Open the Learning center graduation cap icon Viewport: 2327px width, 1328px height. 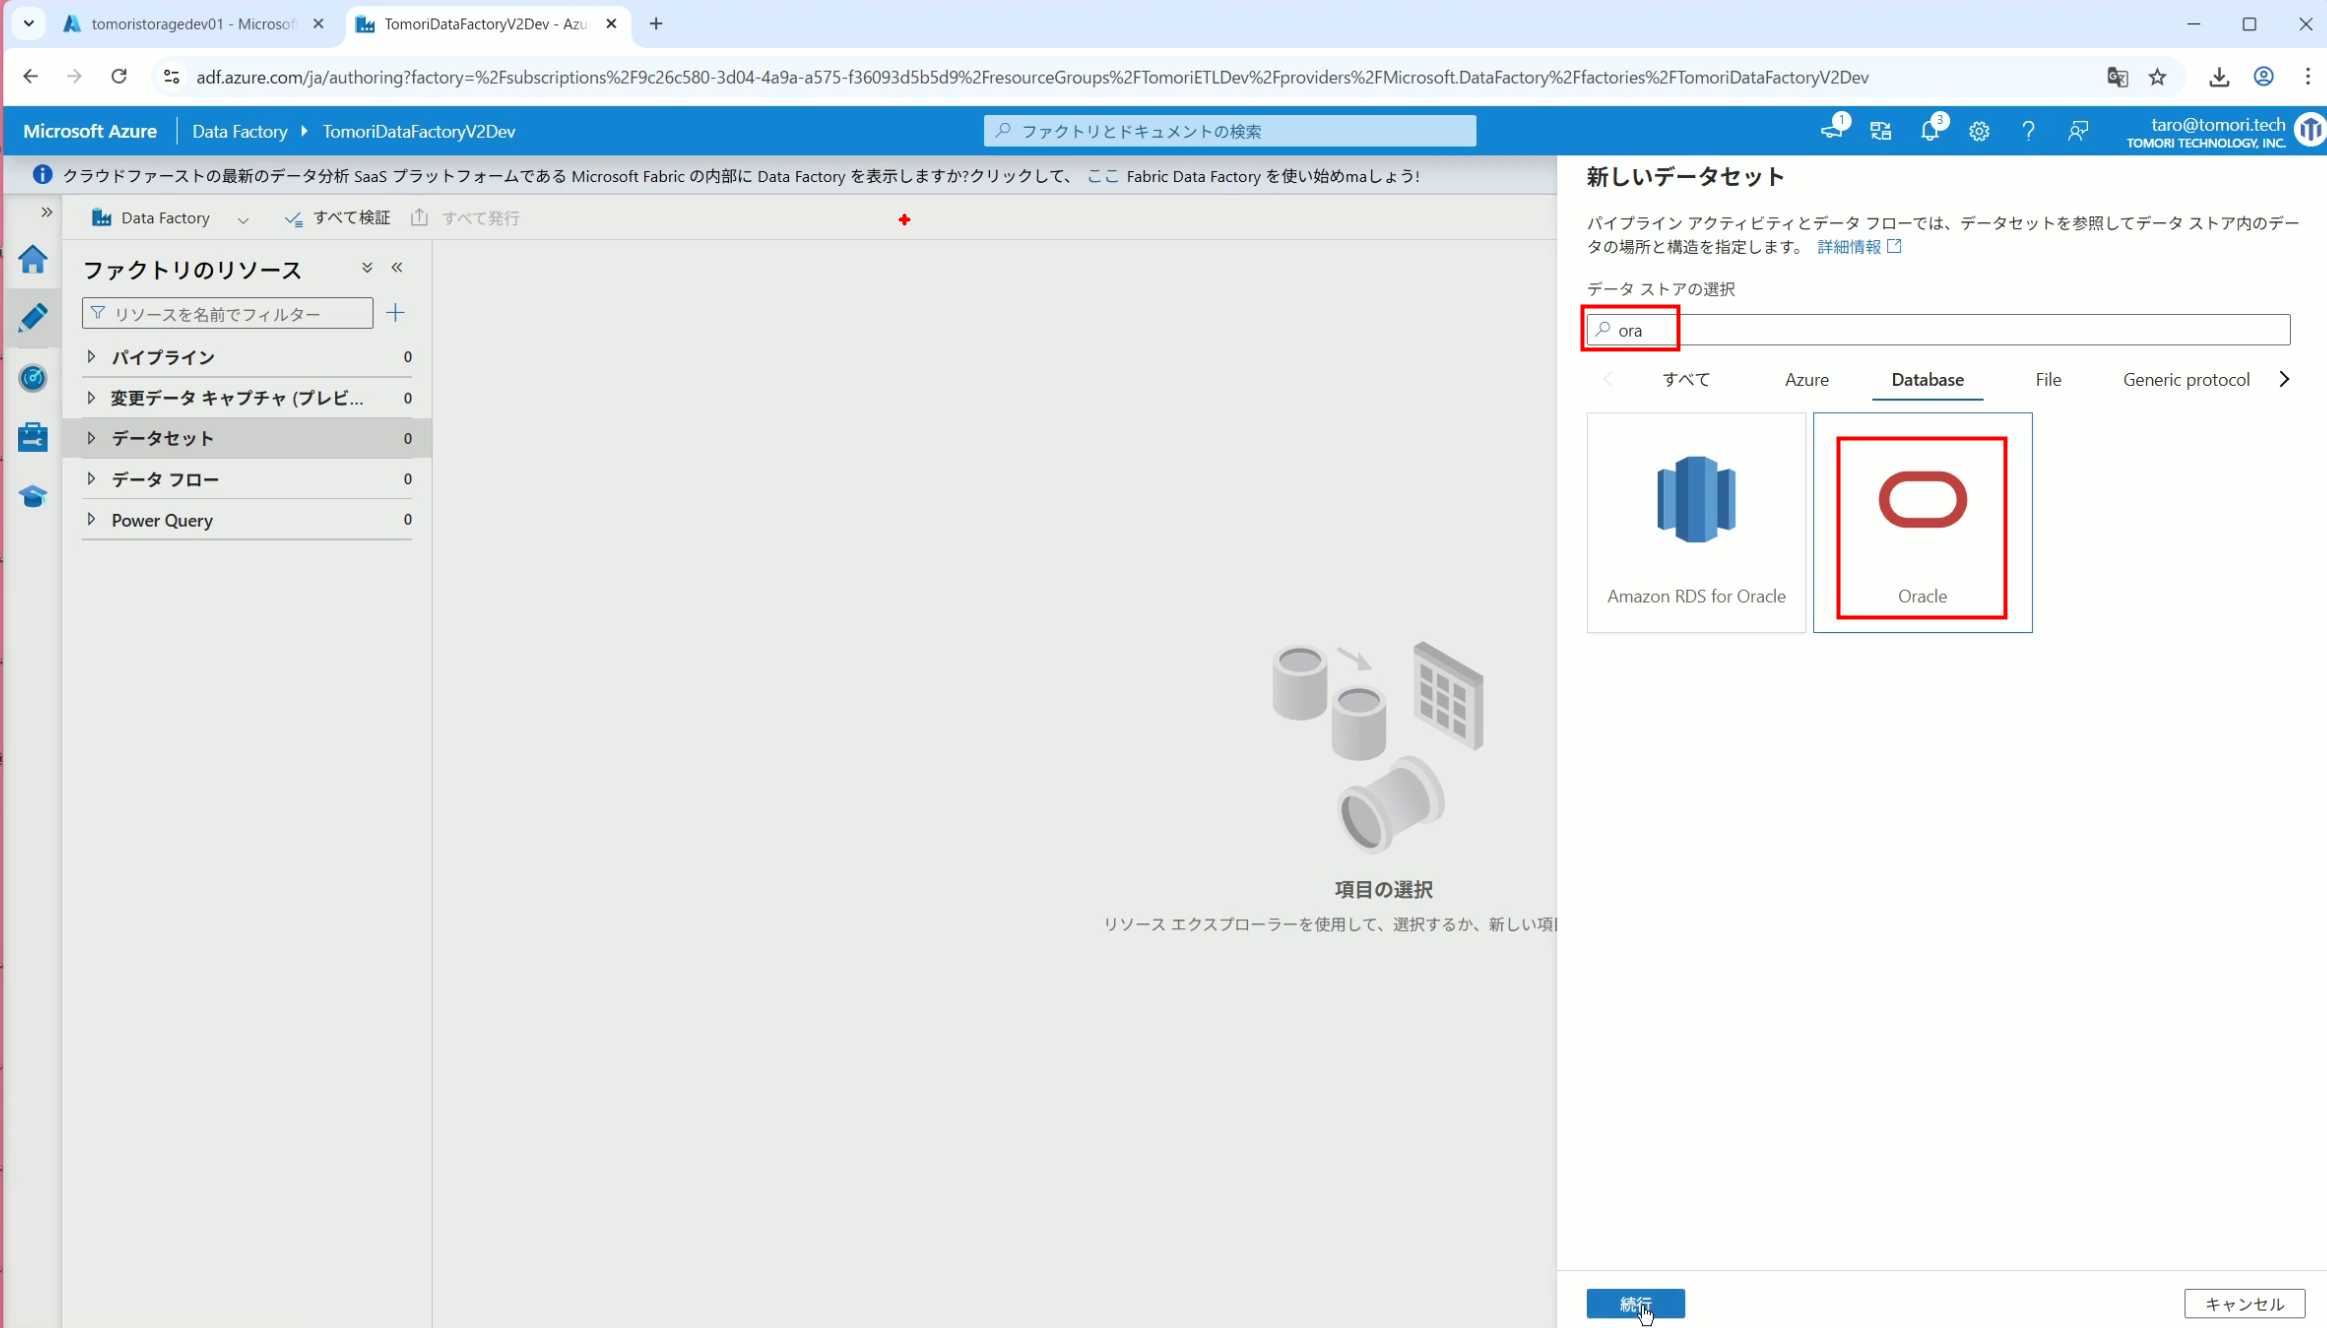coord(32,496)
